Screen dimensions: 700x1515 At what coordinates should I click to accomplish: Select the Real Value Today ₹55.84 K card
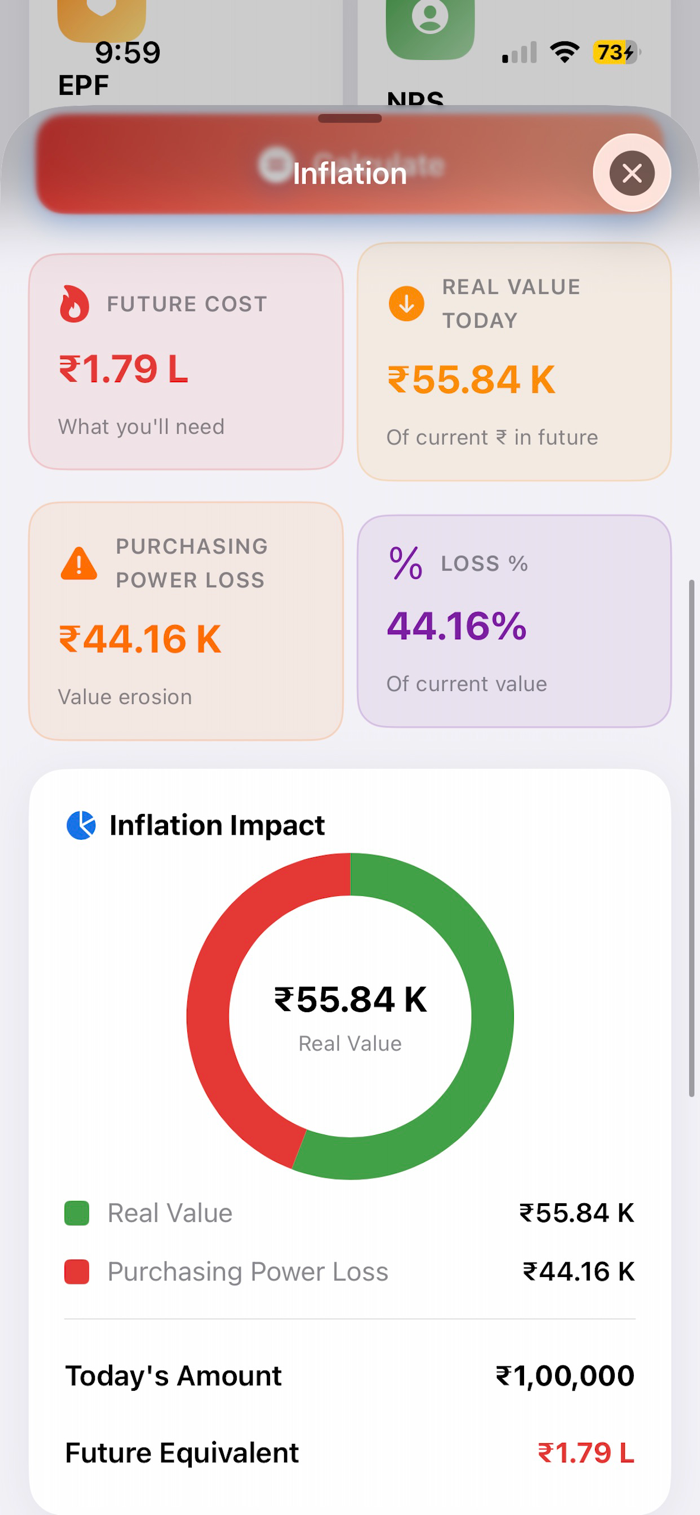pyautogui.click(x=514, y=362)
